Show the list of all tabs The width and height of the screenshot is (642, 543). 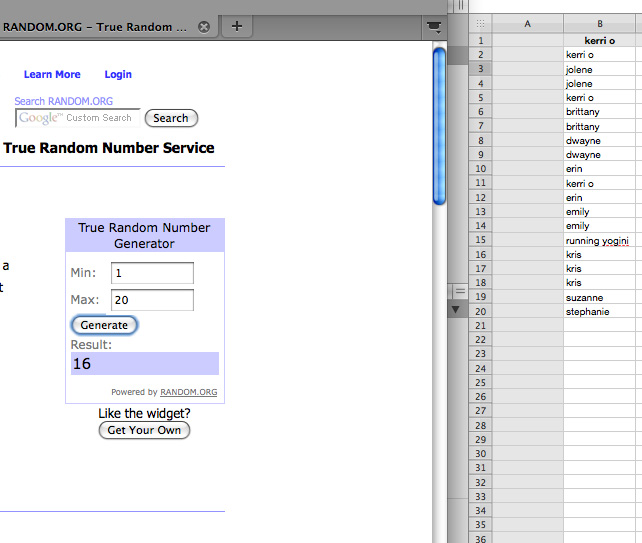tap(433, 27)
